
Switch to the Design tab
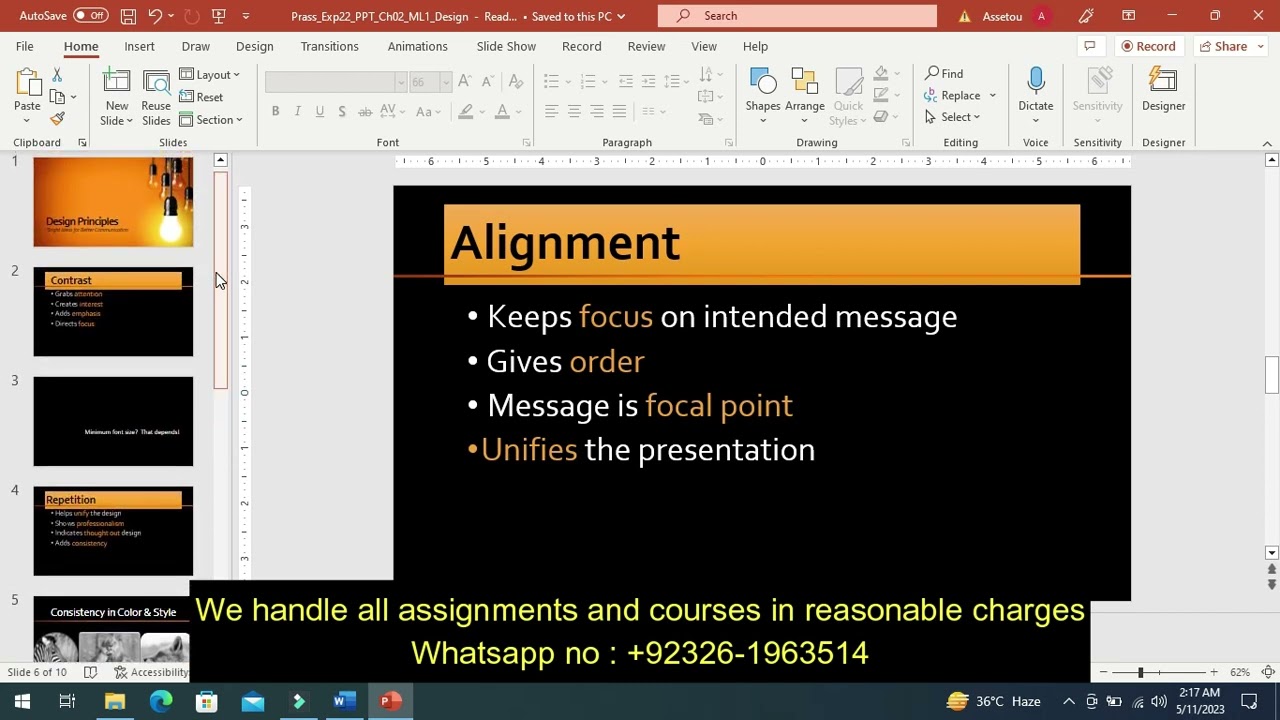254,46
